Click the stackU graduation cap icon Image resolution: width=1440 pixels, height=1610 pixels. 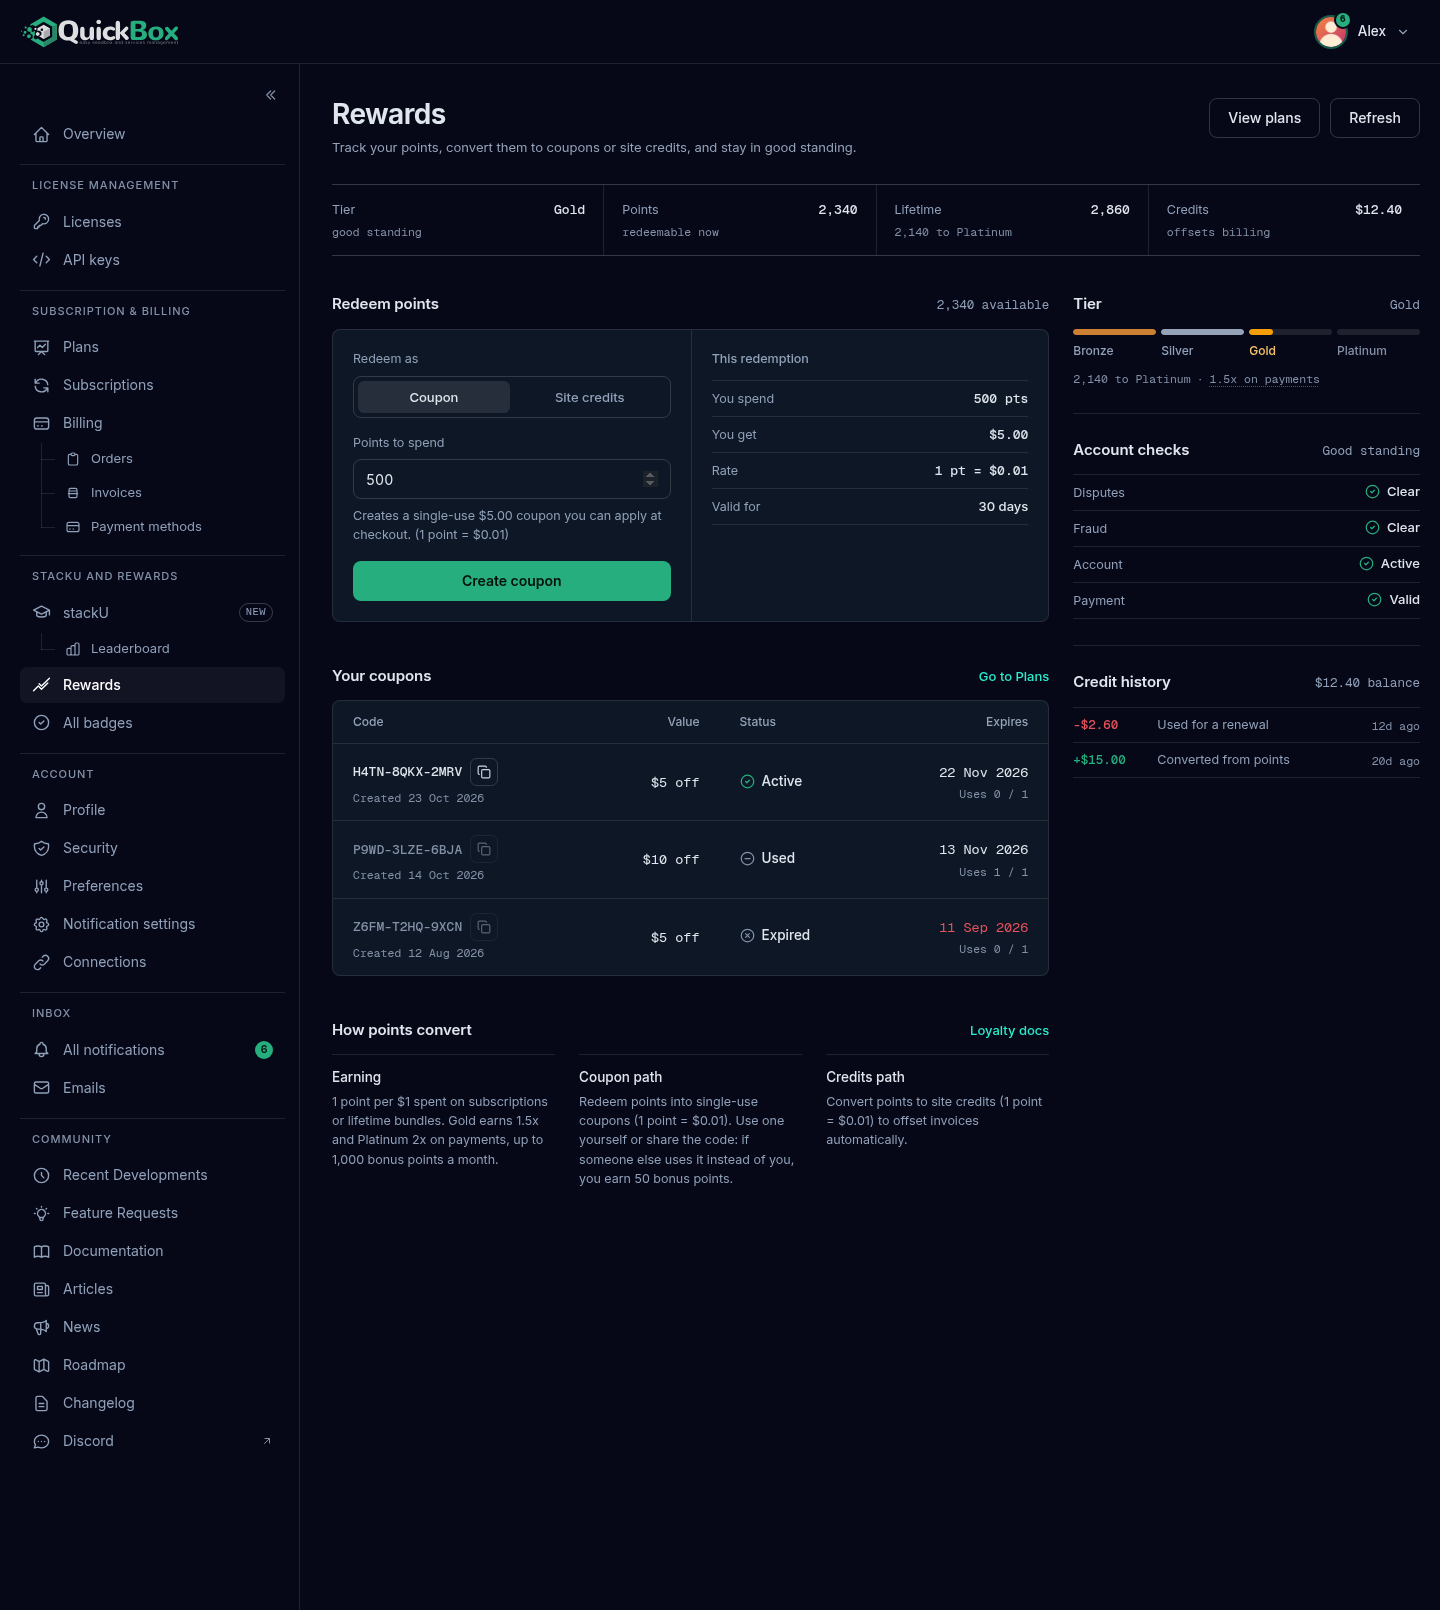(42, 612)
